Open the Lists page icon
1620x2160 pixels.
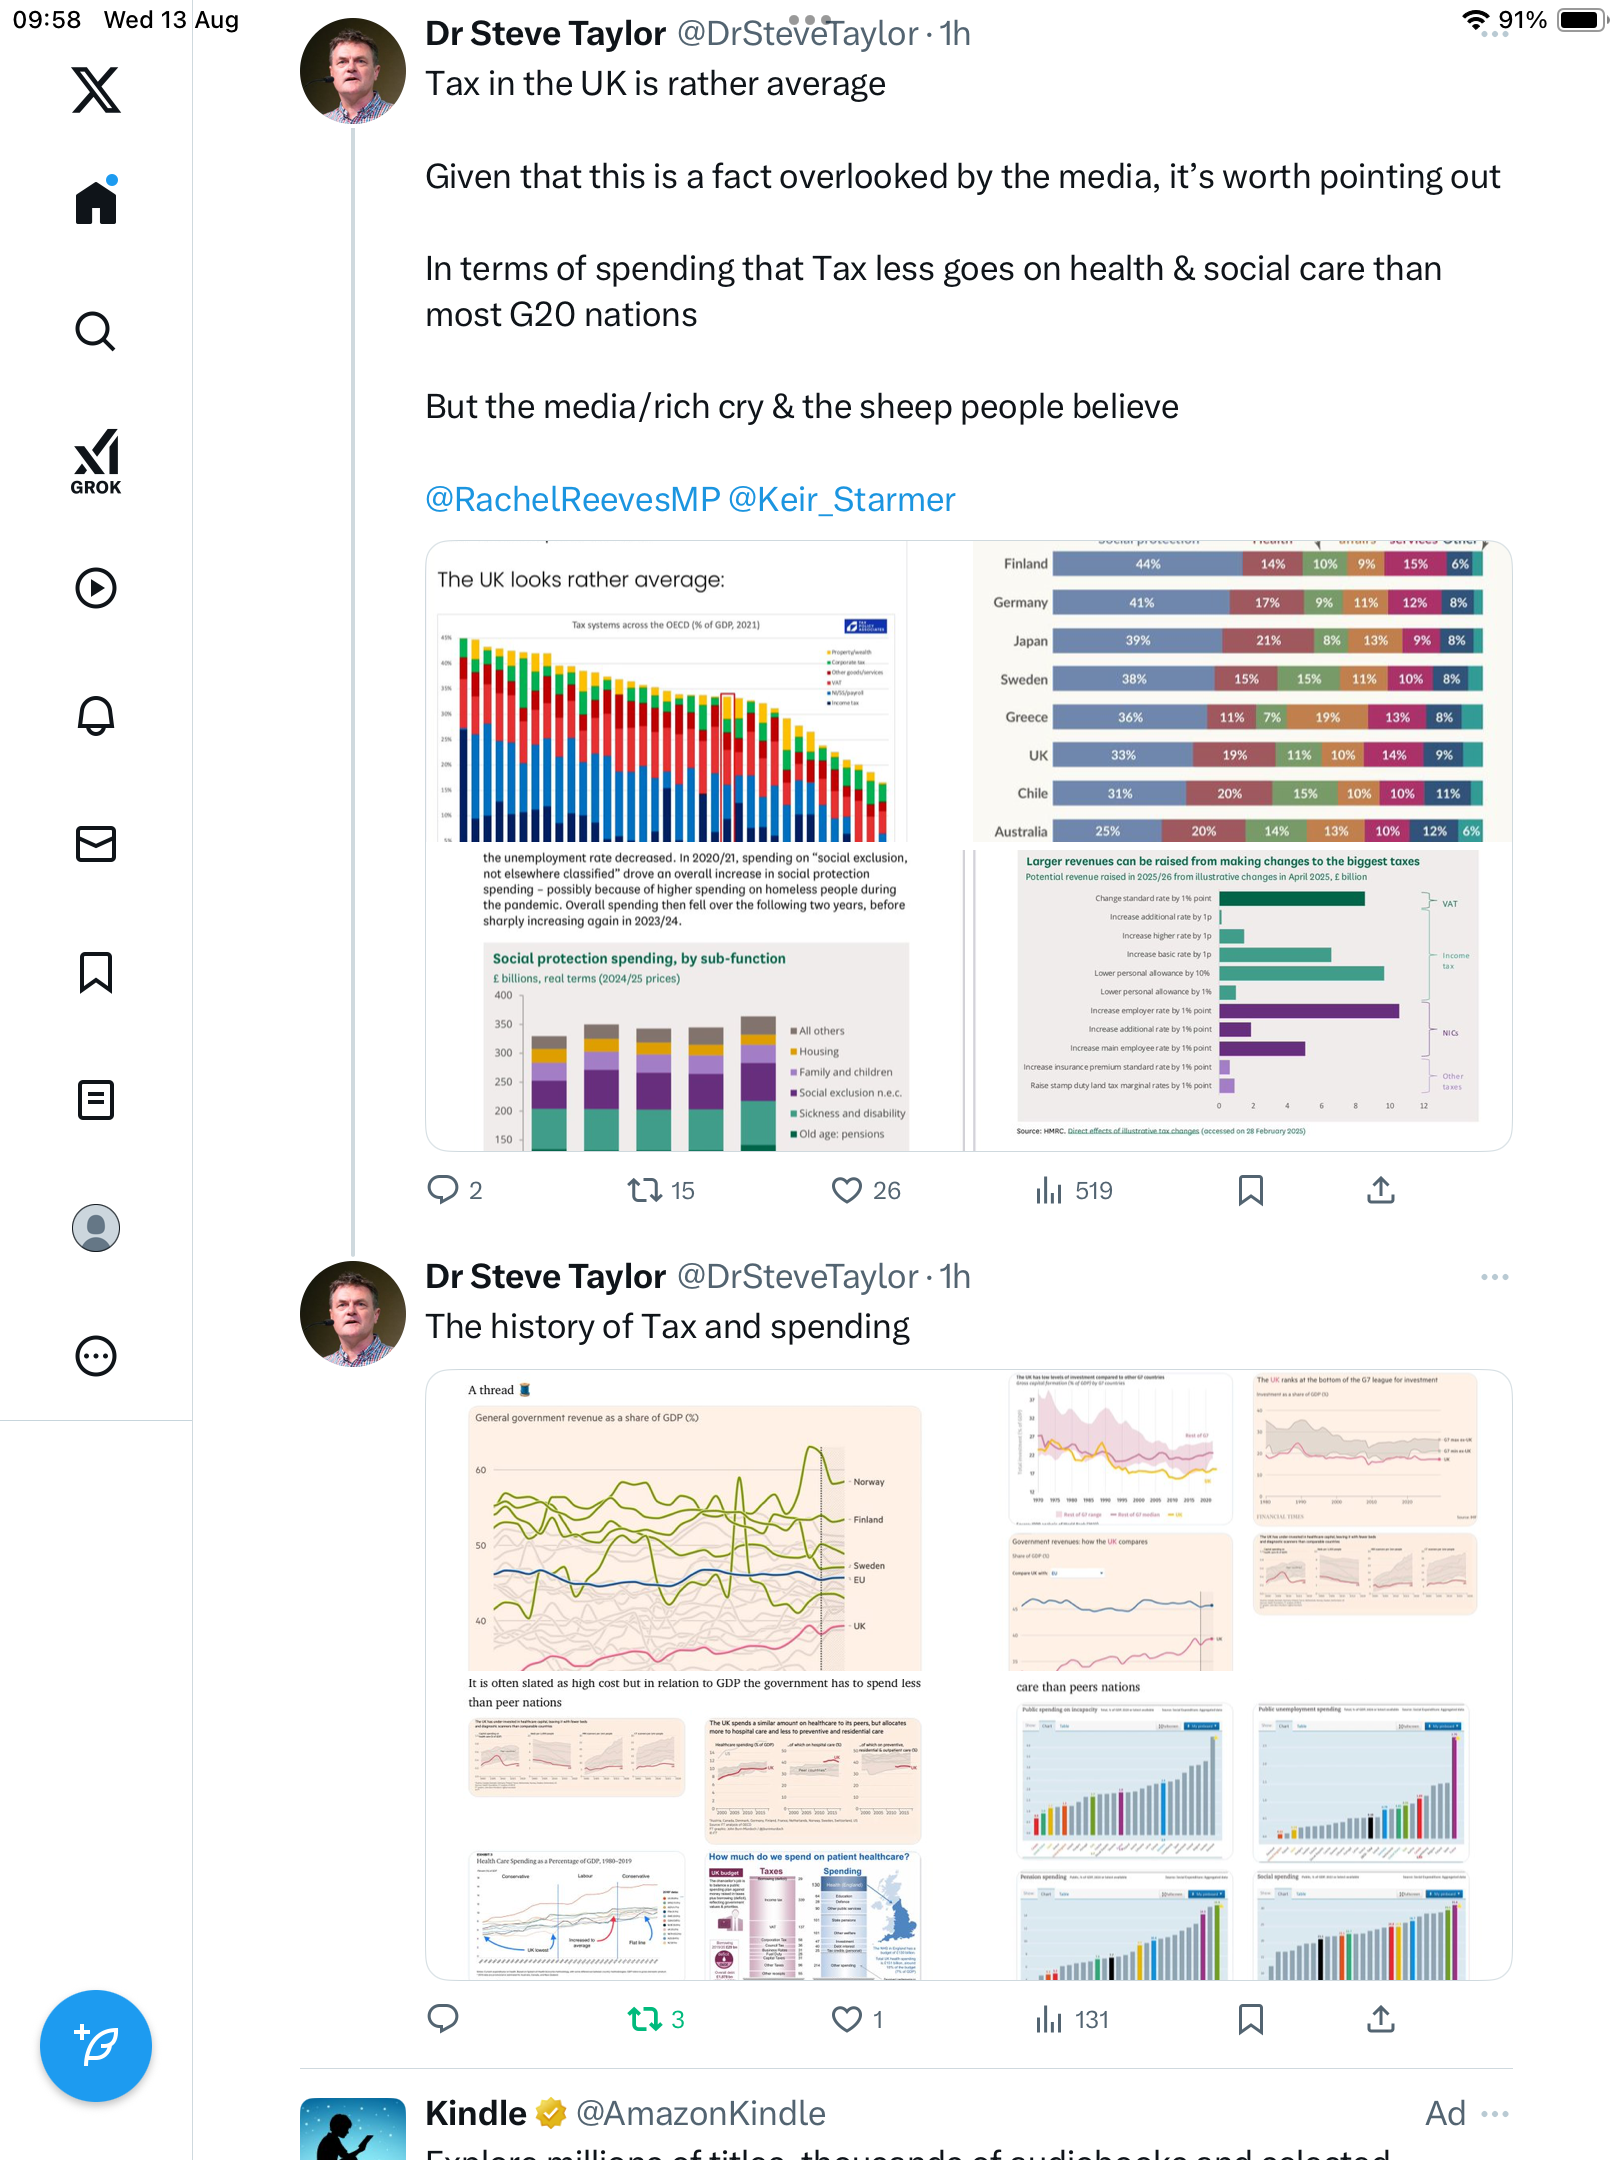pos(96,1100)
